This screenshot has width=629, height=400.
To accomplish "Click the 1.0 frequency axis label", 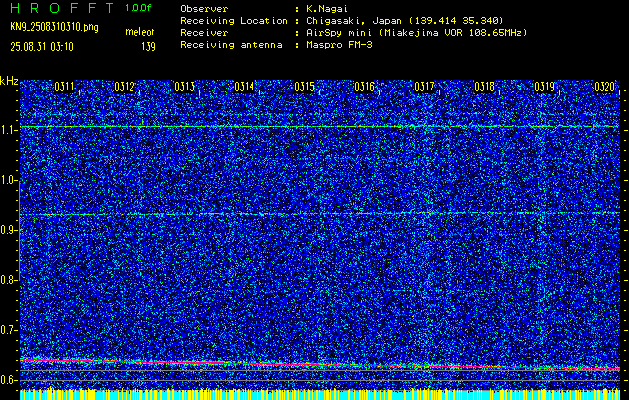I will pos(10,180).
